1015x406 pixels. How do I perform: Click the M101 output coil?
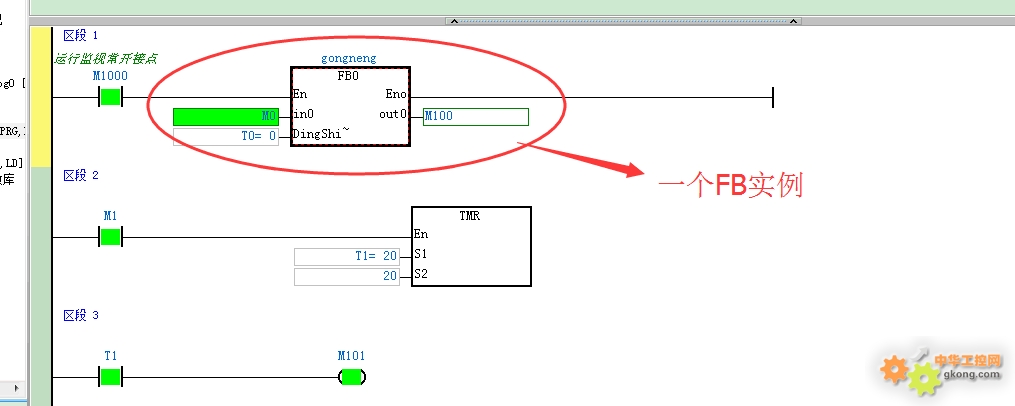click(352, 377)
